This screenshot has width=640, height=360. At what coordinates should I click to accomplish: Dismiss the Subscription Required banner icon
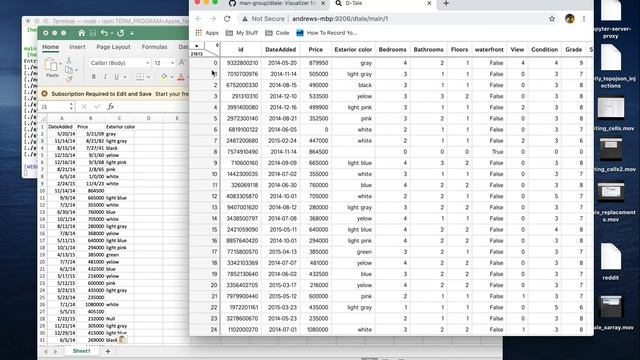44,94
